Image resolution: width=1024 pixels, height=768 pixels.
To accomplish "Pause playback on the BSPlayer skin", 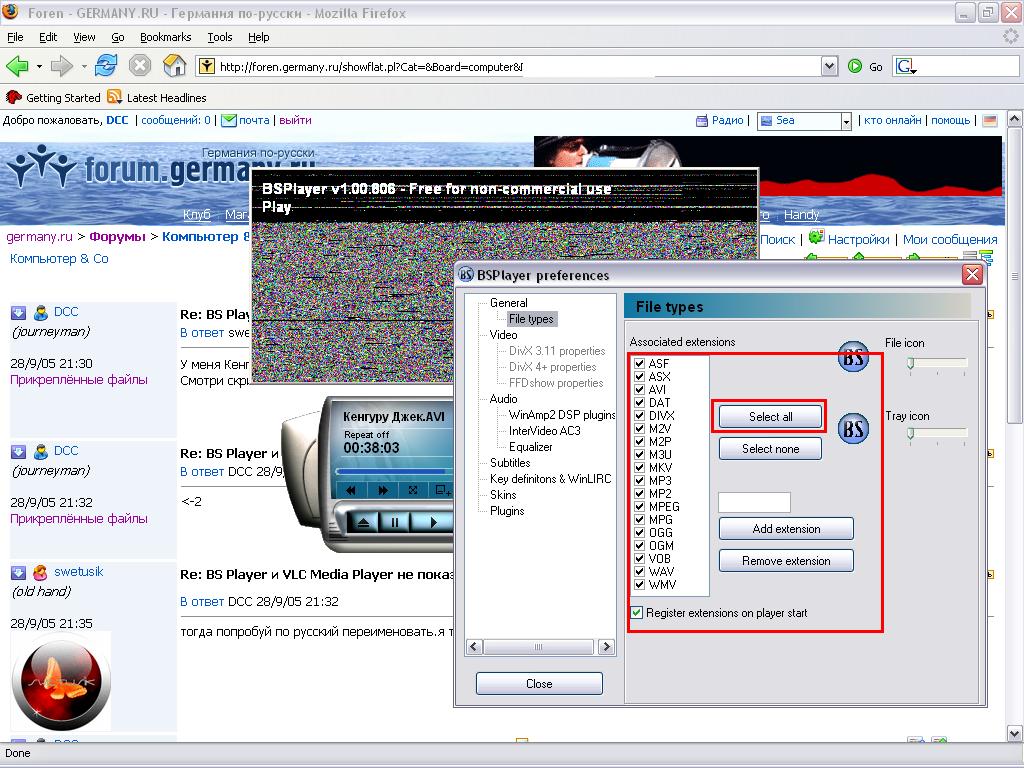I will (394, 522).
